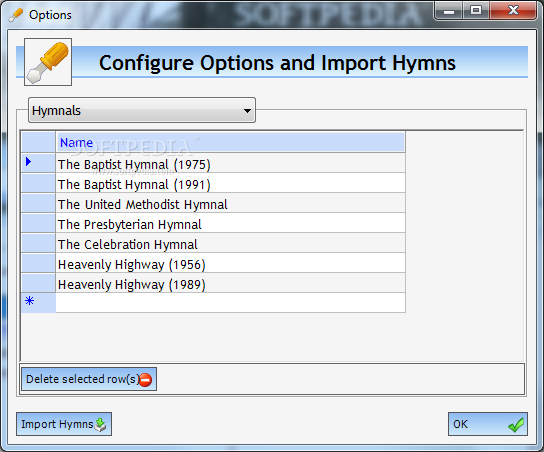Click the Import Hymns button label
Viewport: 544px width, 452px height.
(57, 424)
